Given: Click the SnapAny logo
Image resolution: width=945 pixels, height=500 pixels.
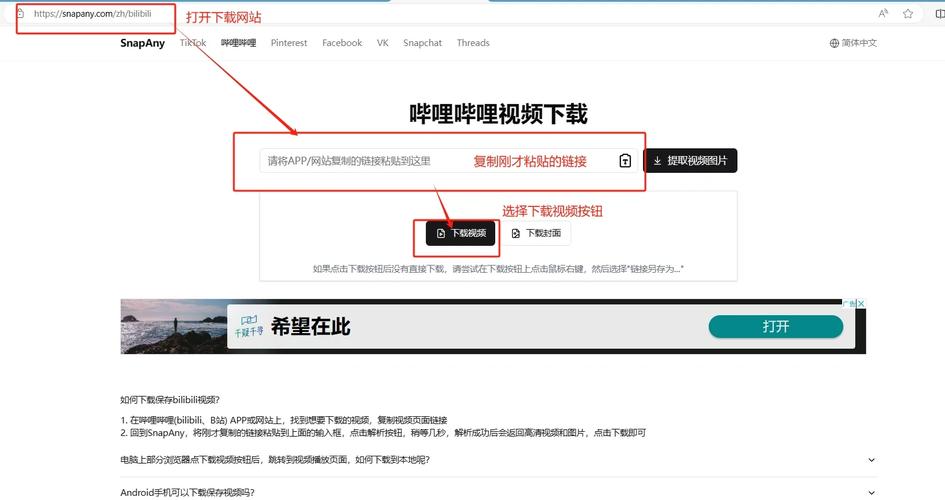Looking at the screenshot, I should coord(143,43).
